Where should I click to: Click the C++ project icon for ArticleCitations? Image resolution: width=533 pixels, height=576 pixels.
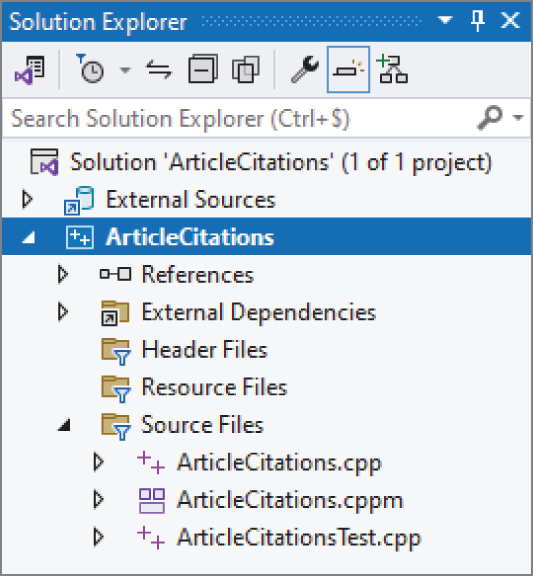[x=80, y=238]
